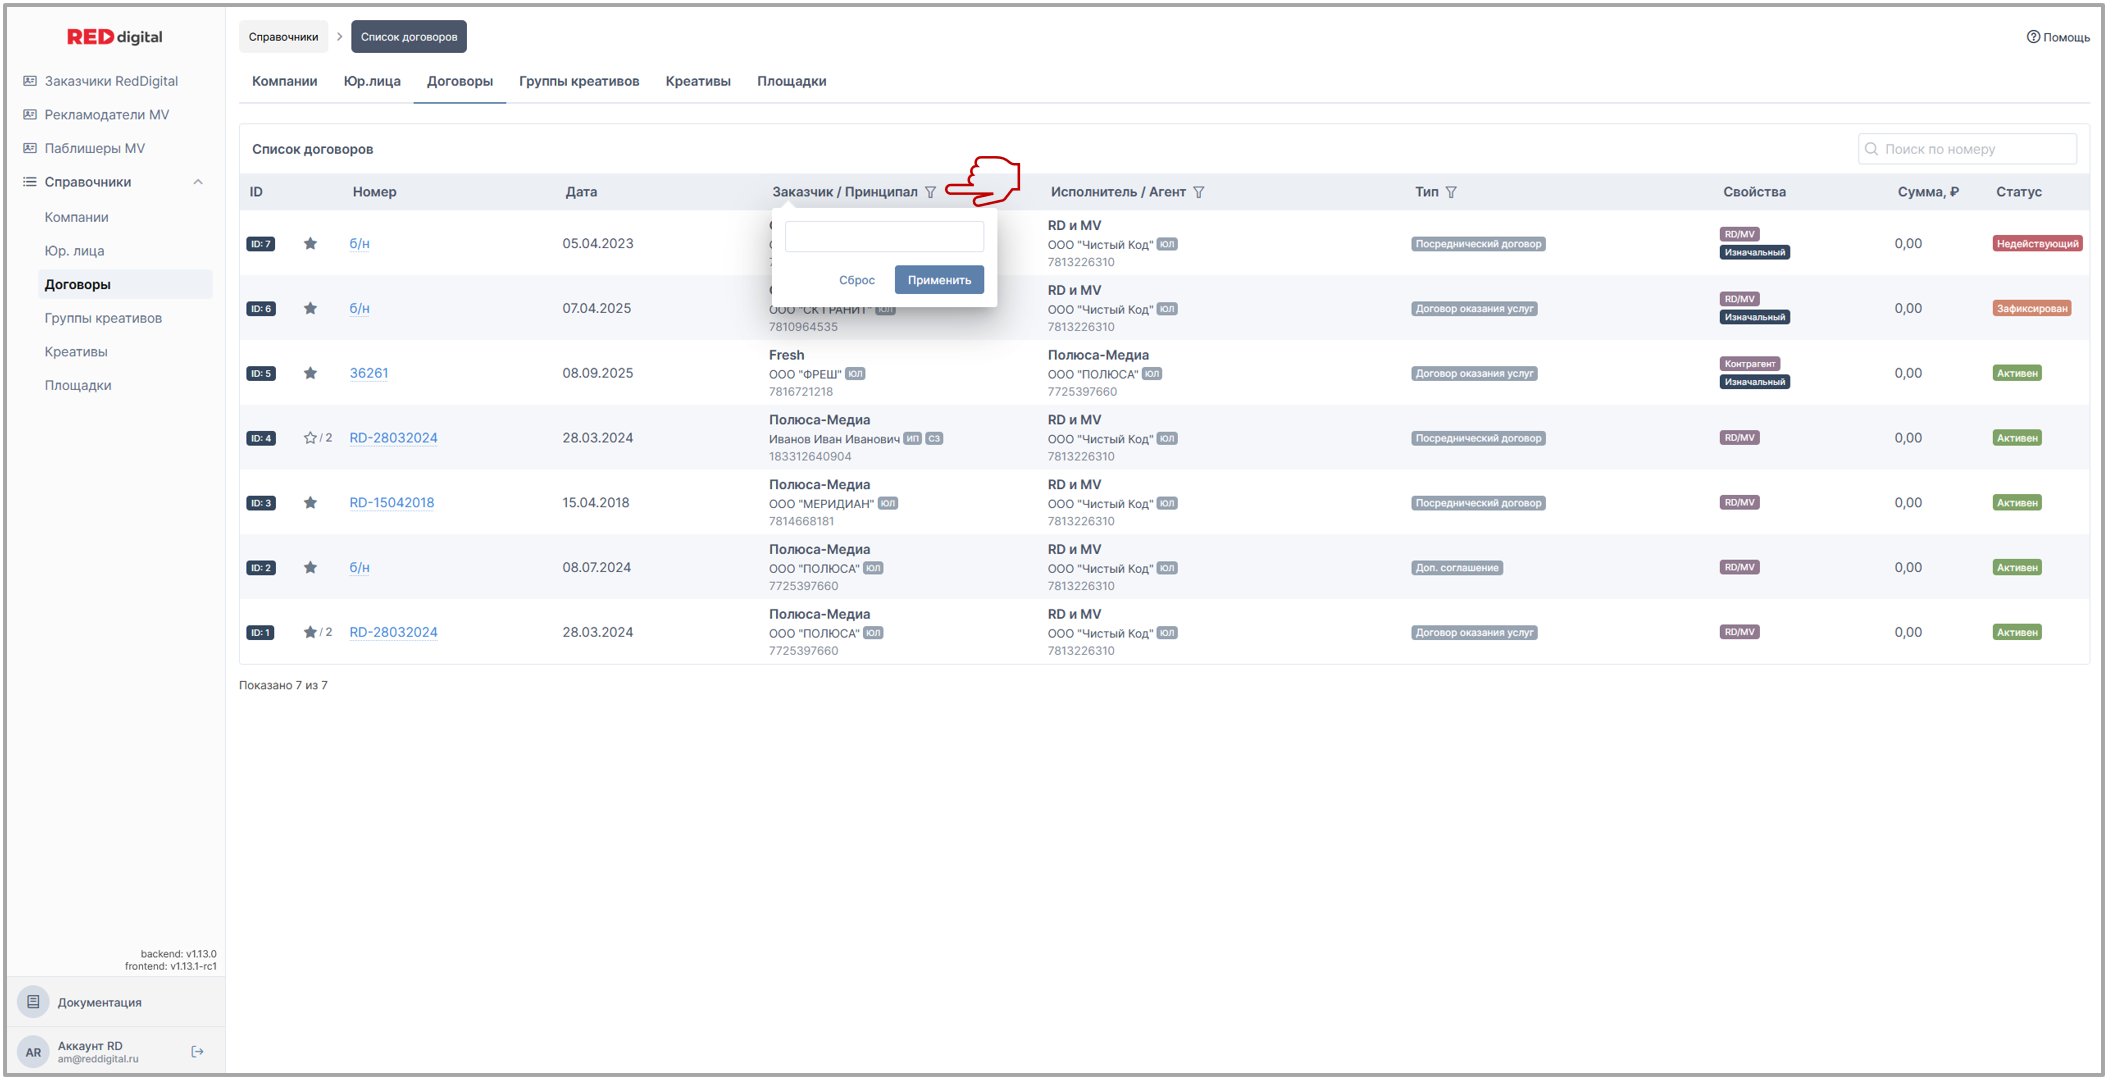2110x1080 pixels.
Task: Click Заказчики RedDigital sidebar icon
Action: 30,81
